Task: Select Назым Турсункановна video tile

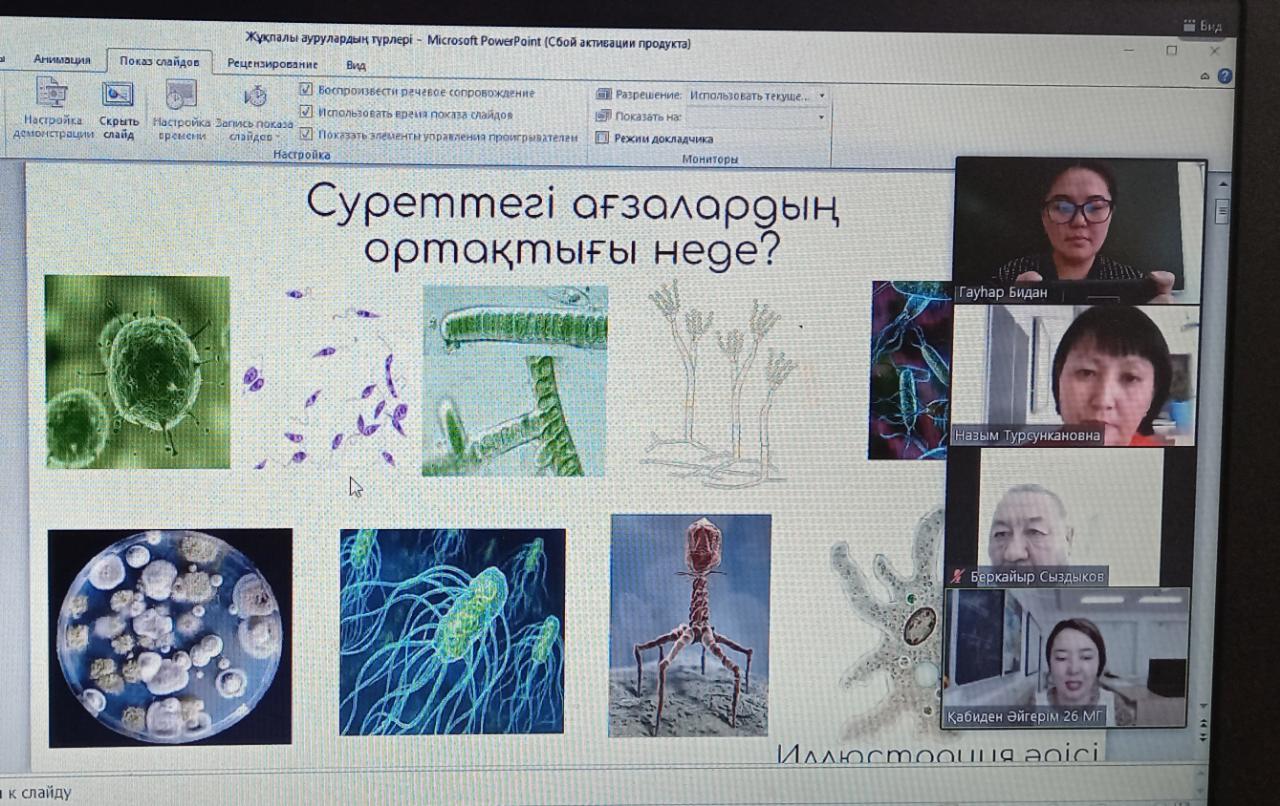Action: [1075, 374]
